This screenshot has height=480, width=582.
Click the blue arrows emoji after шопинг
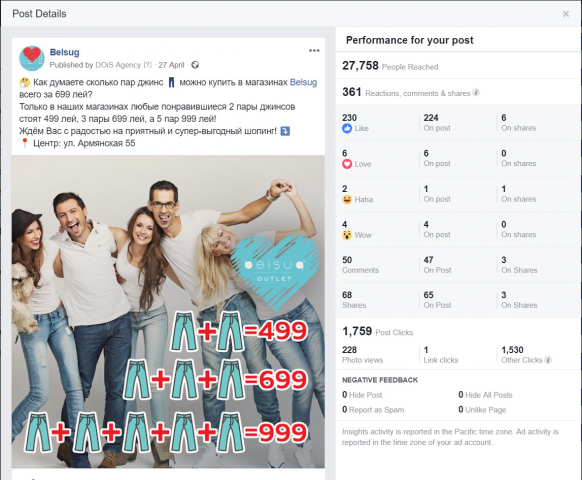click(285, 131)
